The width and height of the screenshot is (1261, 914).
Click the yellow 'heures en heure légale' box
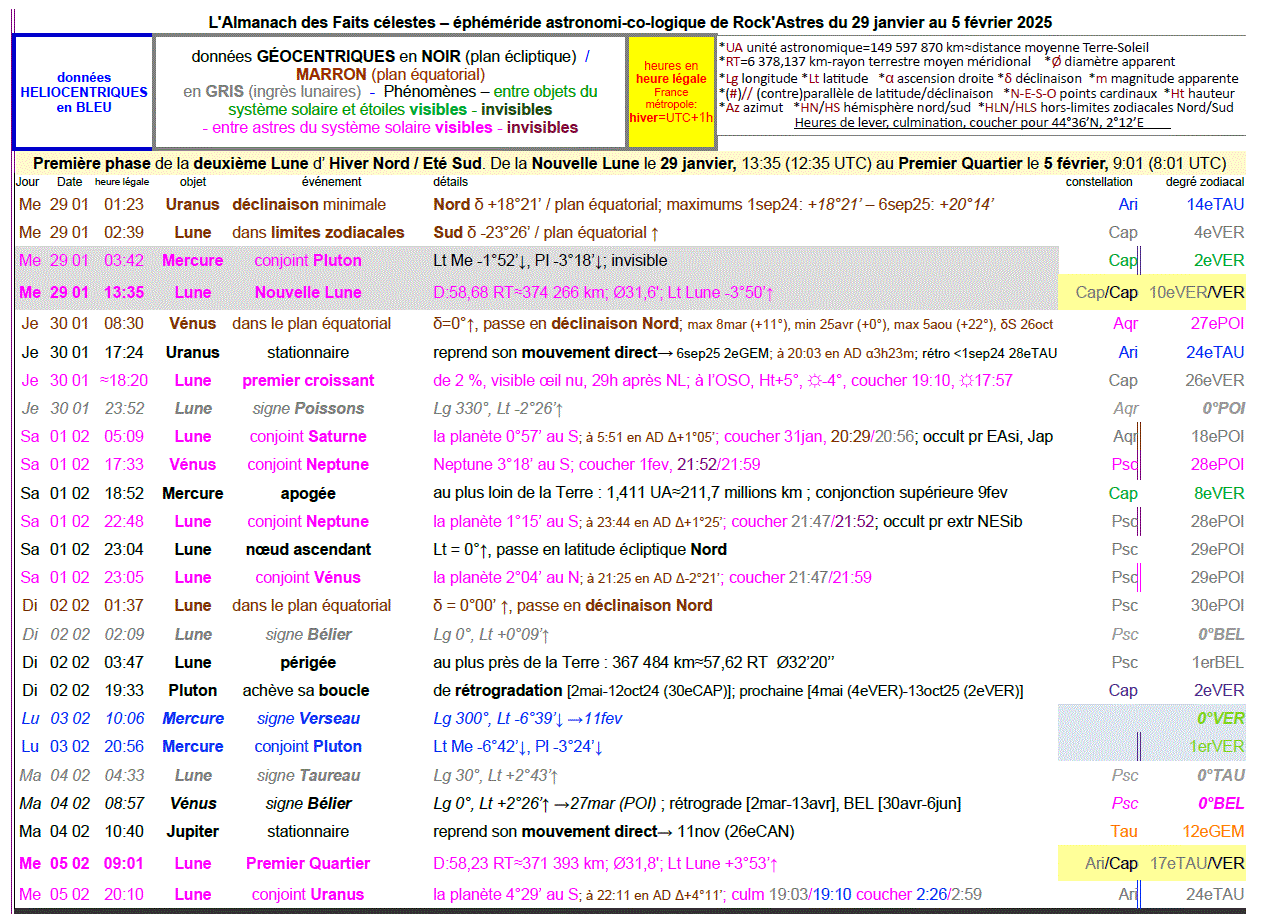coord(671,92)
